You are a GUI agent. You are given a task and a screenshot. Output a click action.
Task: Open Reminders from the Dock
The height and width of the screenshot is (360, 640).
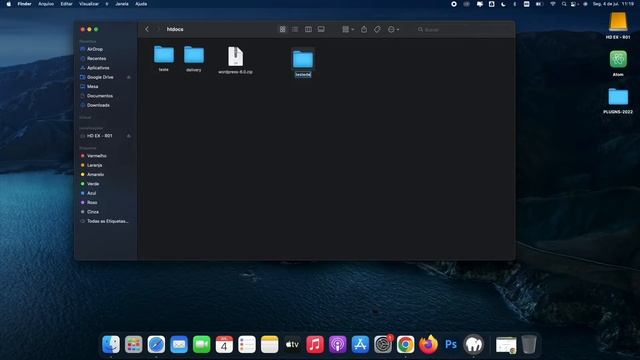(247, 344)
